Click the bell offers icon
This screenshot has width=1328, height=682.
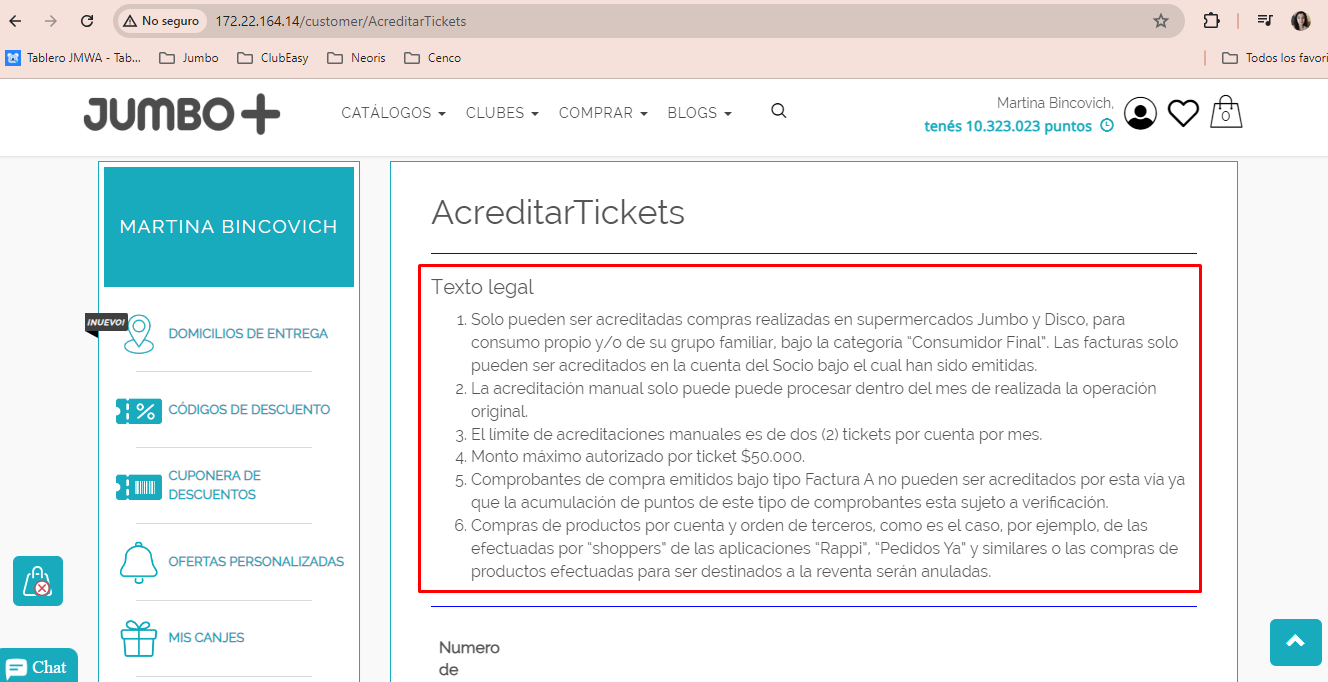point(138,562)
